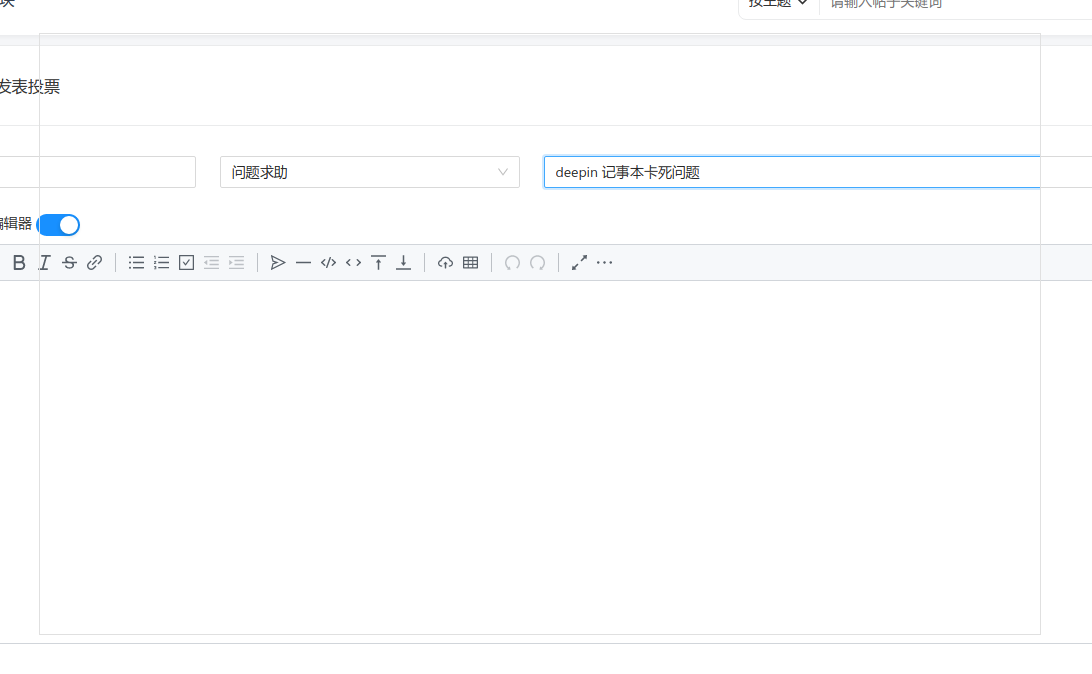The height and width of the screenshot is (674, 1092).
Task: Insert a code block
Action: (328, 262)
